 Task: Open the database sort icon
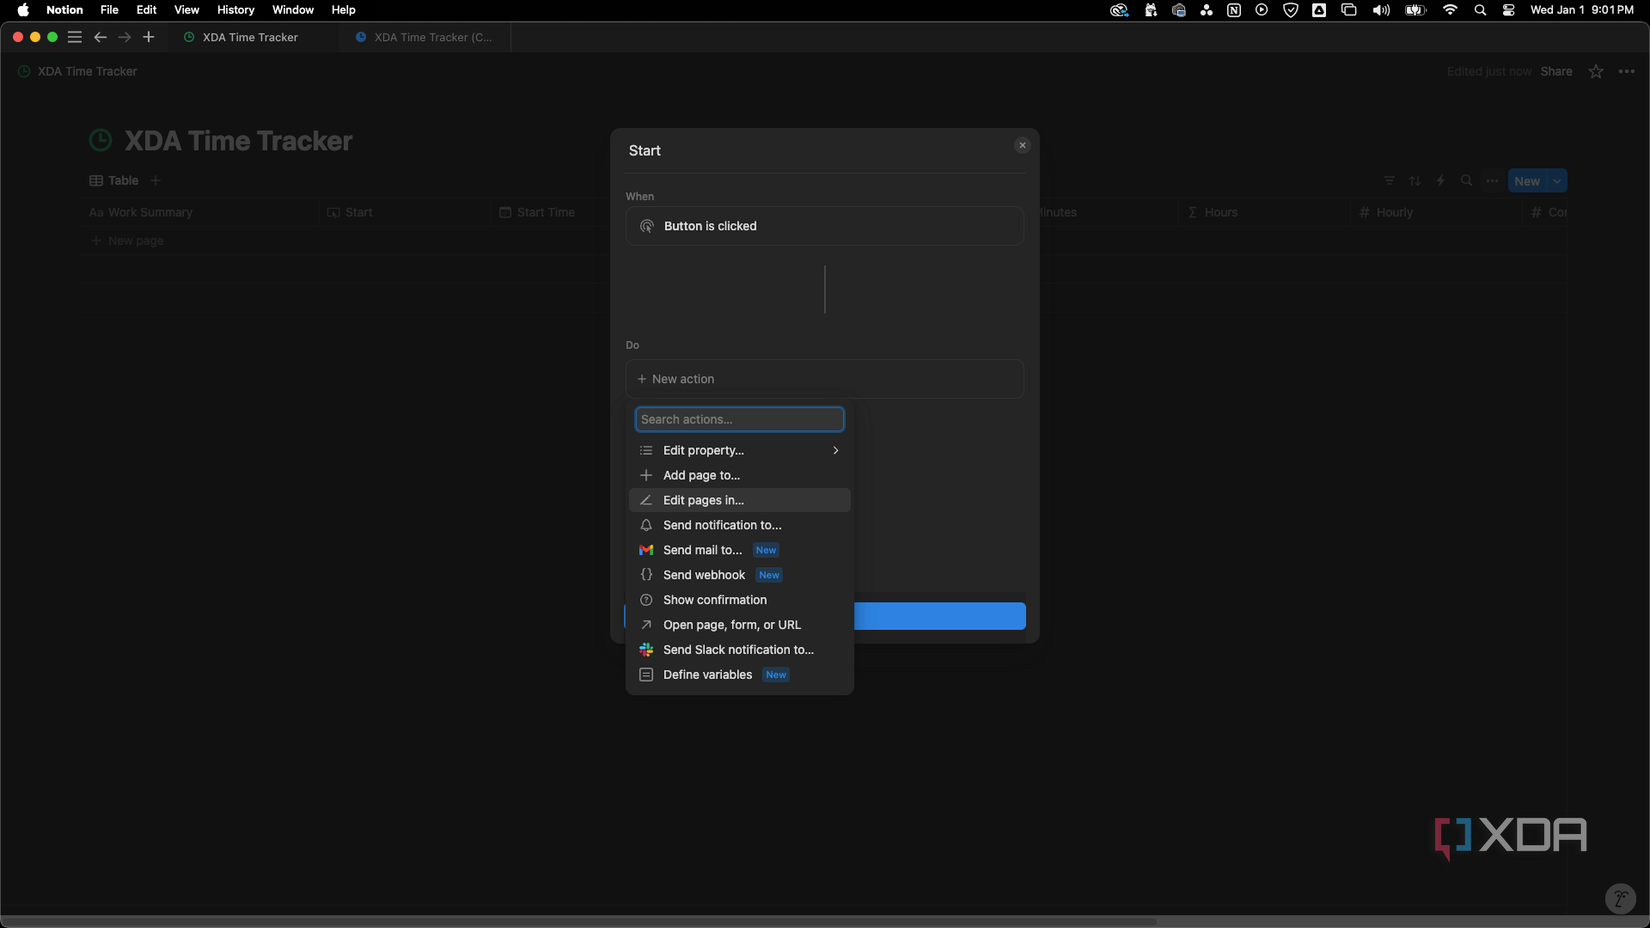click(x=1415, y=181)
